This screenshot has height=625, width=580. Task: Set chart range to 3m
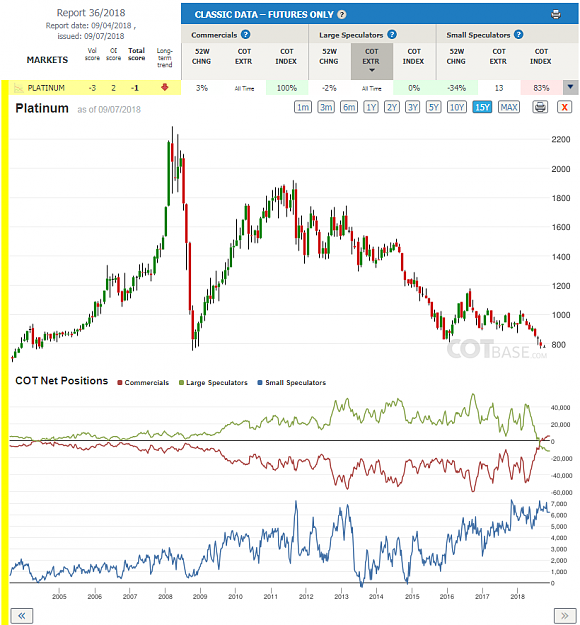(x=326, y=107)
